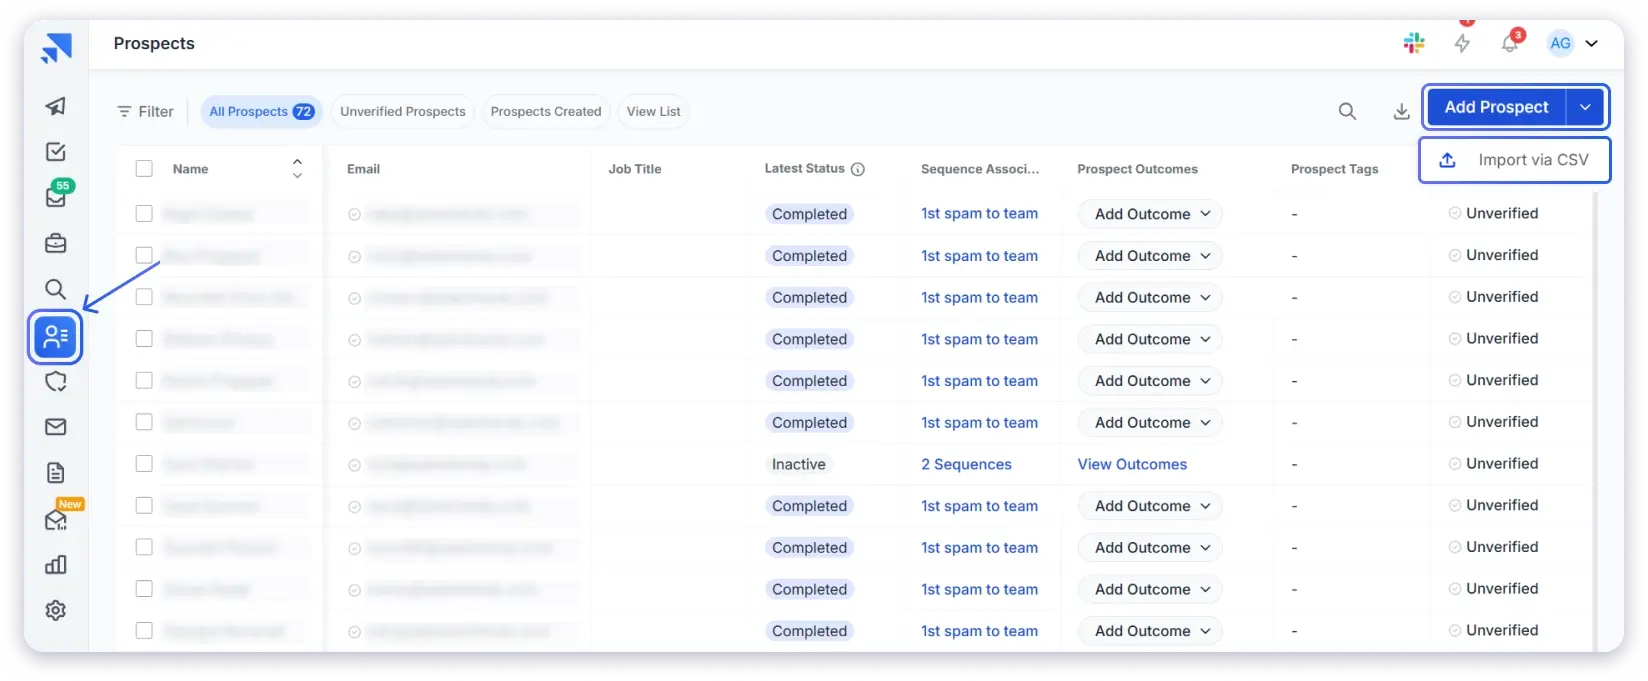Click the lightning bolt icon in the header
The width and height of the screenshot is (1648, 681).
tap(1462, 43)
